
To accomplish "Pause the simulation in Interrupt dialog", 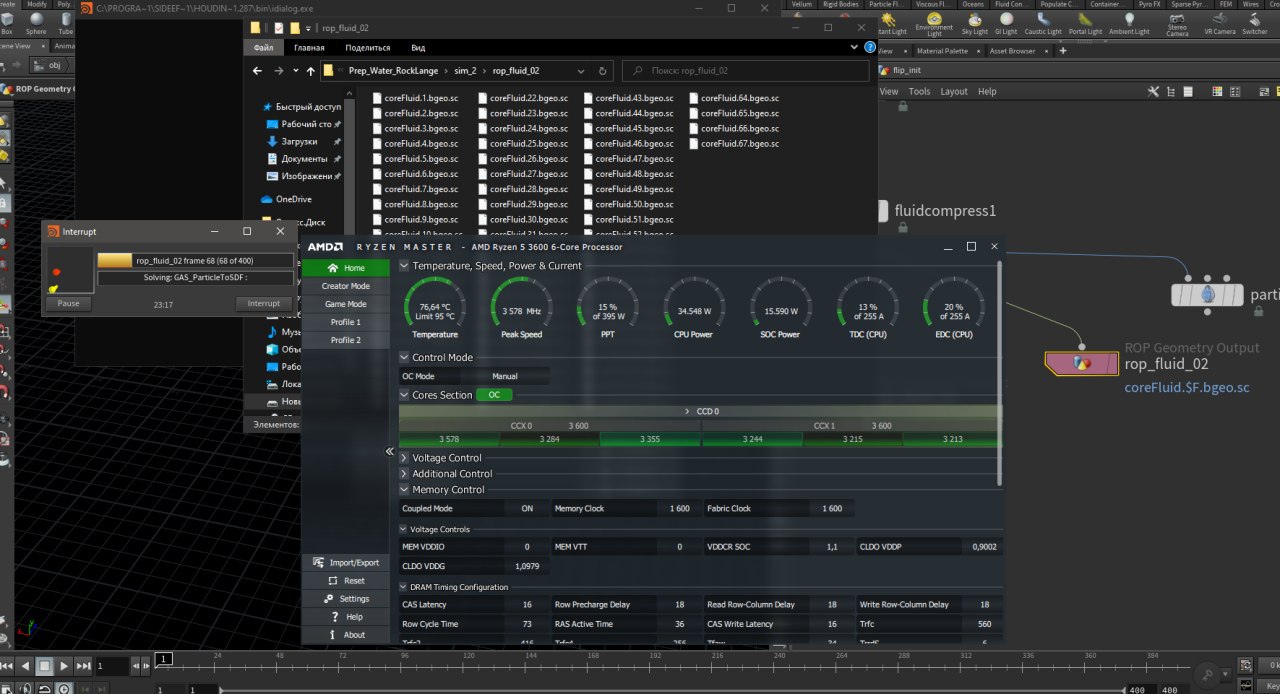I will pos(68,303).
